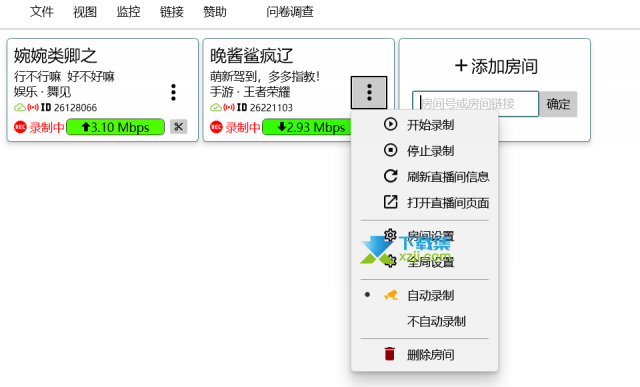Click REC icon on 婉婉类卿之 card

click(20, 127)
